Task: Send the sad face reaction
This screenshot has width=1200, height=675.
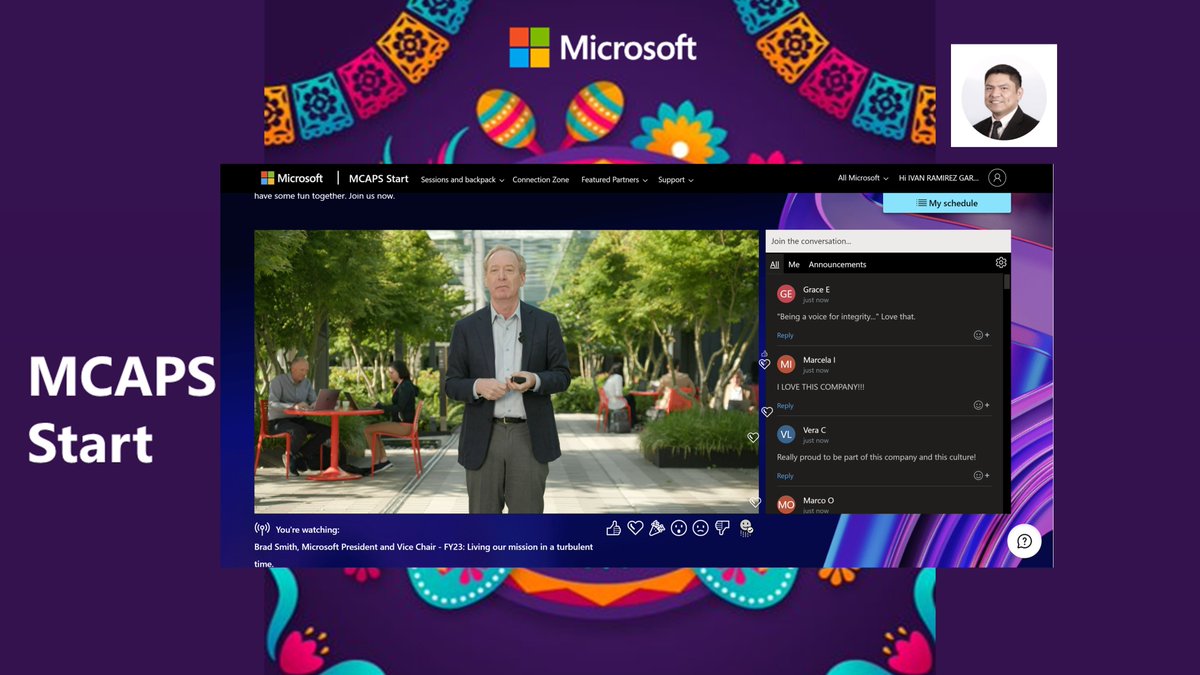Action: (700, 528)
